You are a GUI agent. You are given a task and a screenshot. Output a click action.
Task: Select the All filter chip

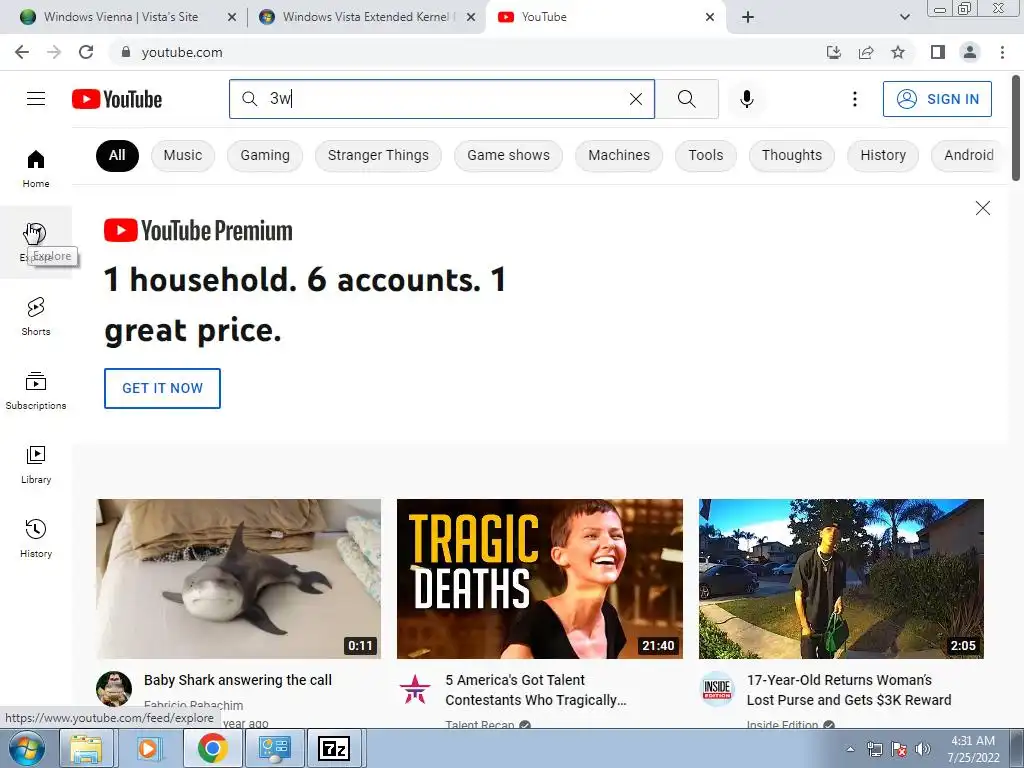point(117,155)
